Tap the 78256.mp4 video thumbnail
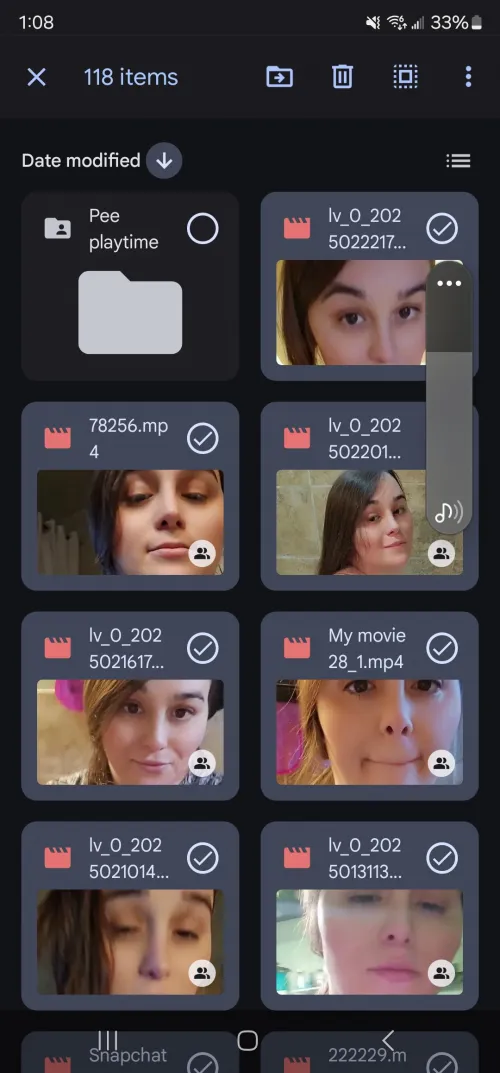Viewport: 500px width, 1073px height. click(130, 522)
